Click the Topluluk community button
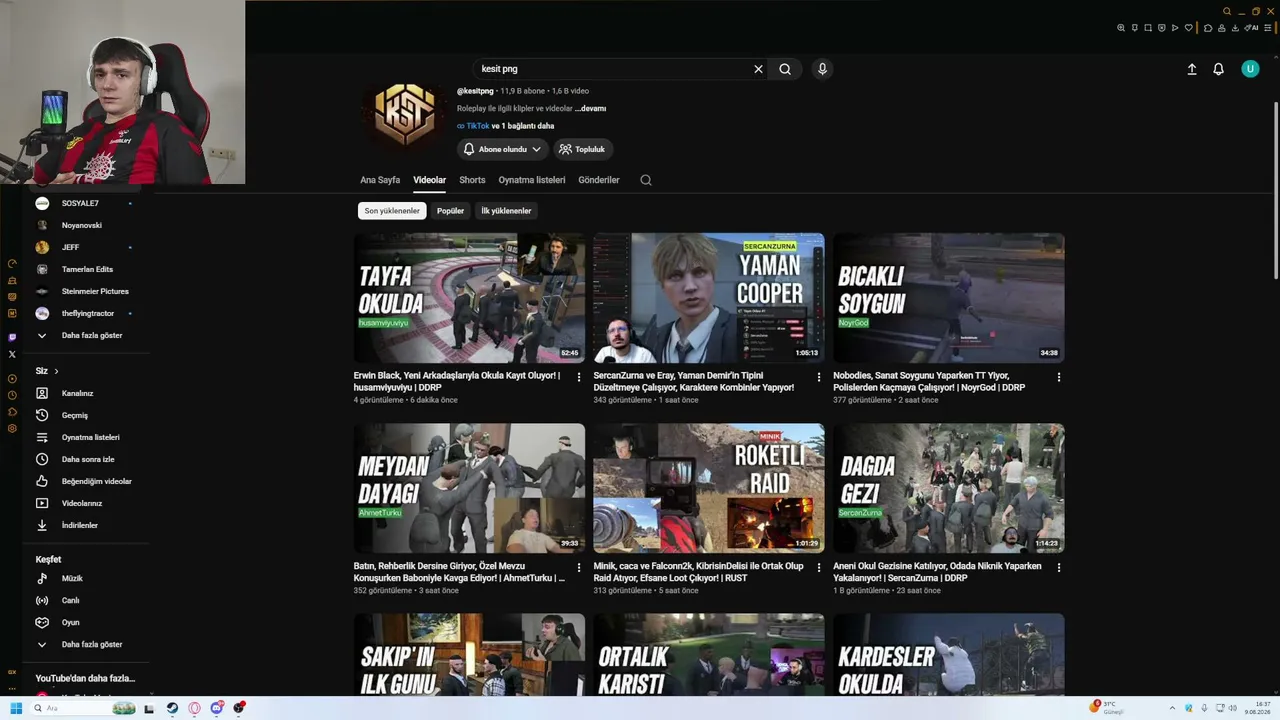1280x720 pixels. pyautogui.click(x=583, y=149)
